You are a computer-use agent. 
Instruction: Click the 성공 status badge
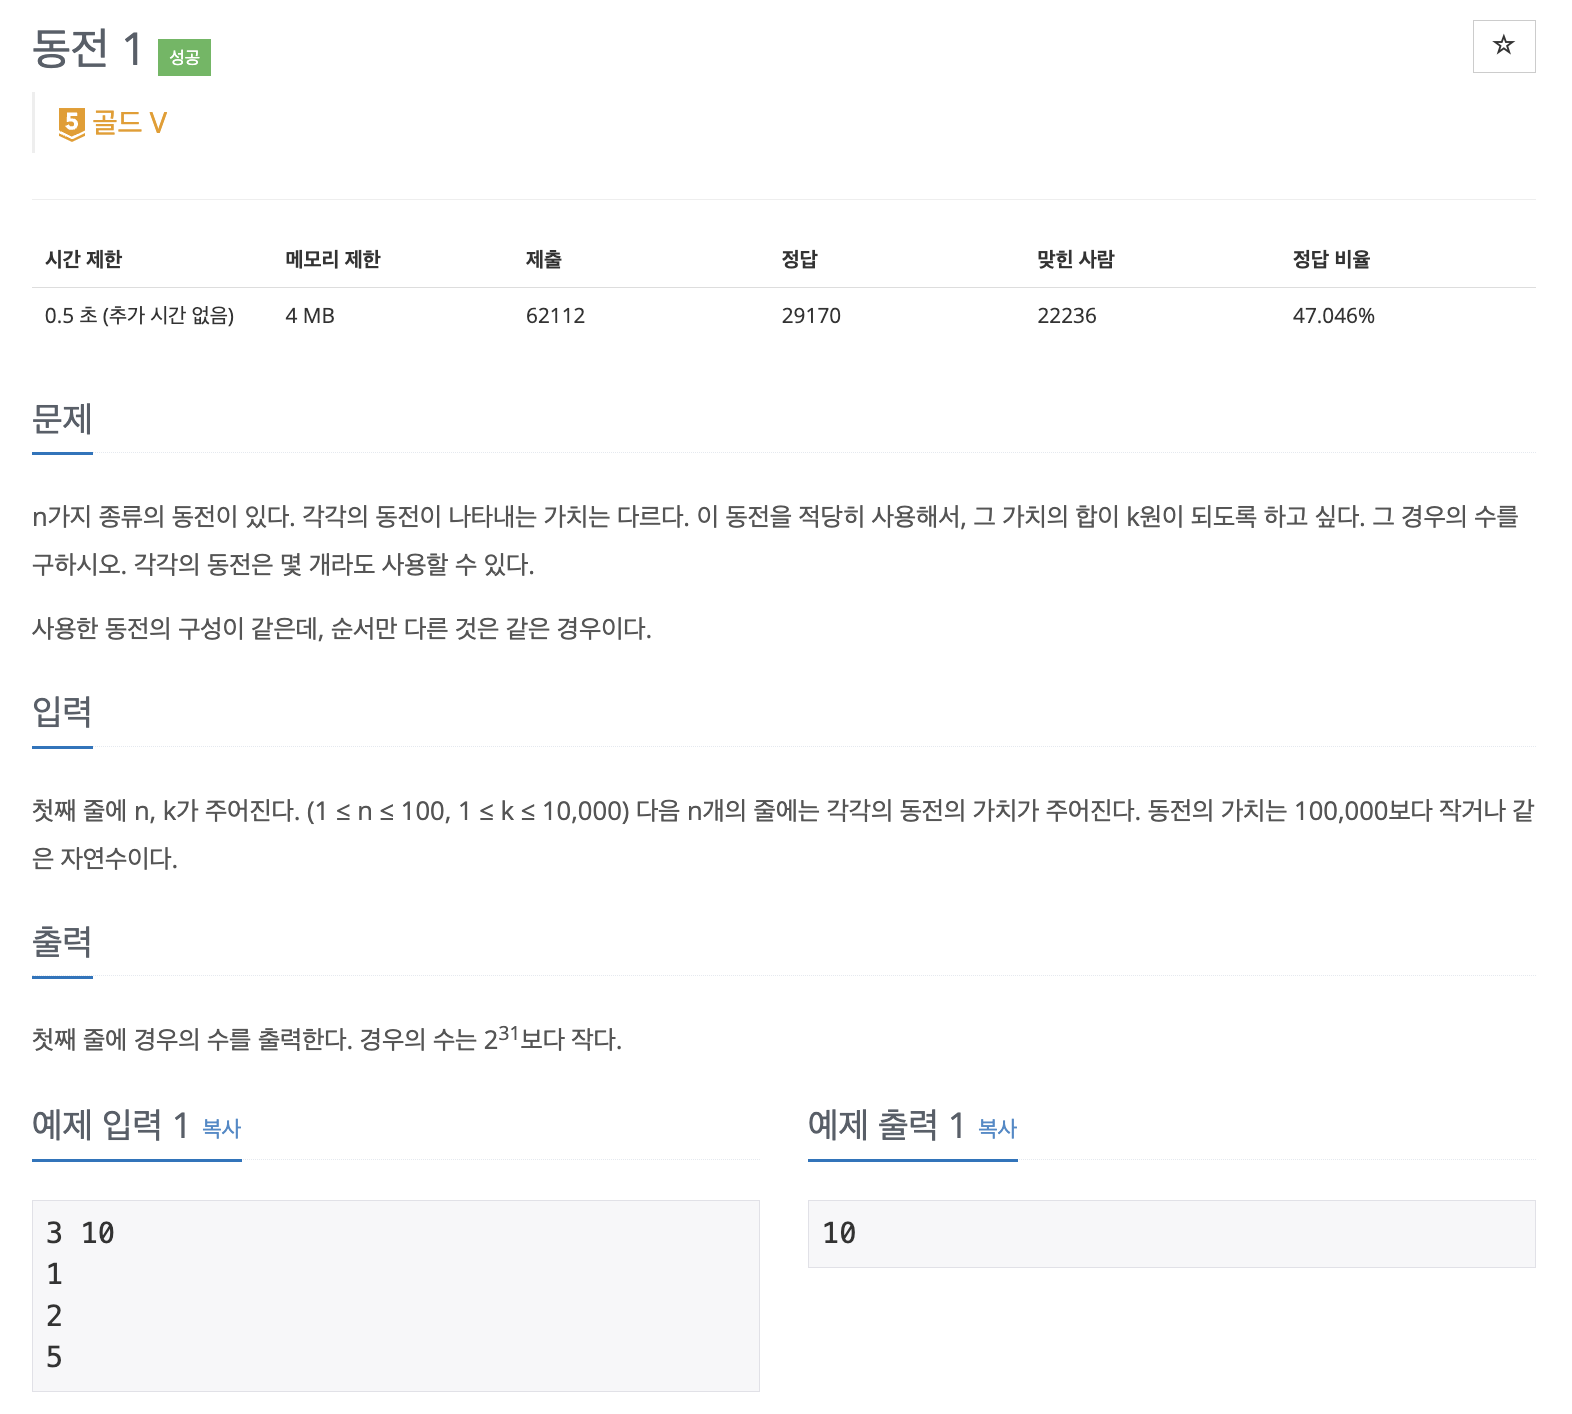pos(184,58)
